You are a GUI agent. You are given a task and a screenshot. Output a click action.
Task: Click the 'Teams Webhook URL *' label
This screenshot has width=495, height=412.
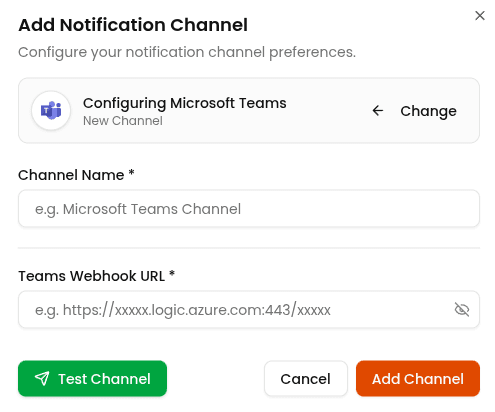96,276
